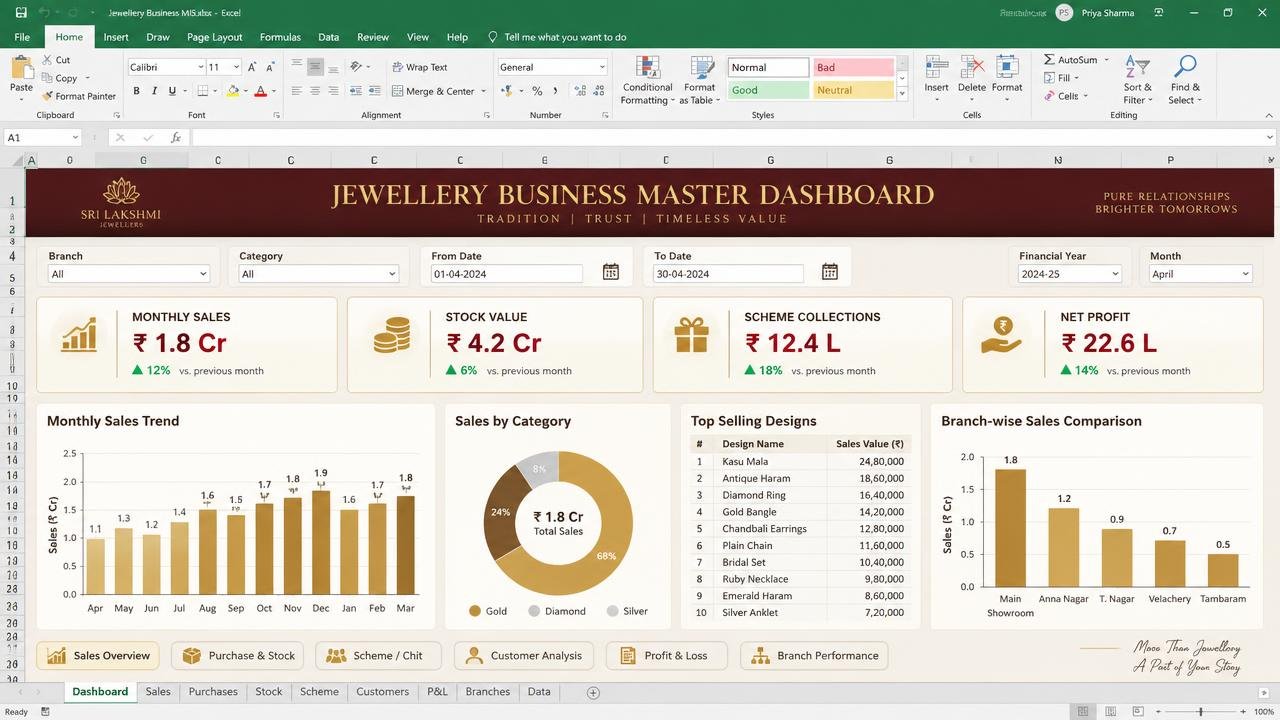Open the Category filter dropdown
The image size is (1280, 720).
pyautogui.click(x=319, y=274)
